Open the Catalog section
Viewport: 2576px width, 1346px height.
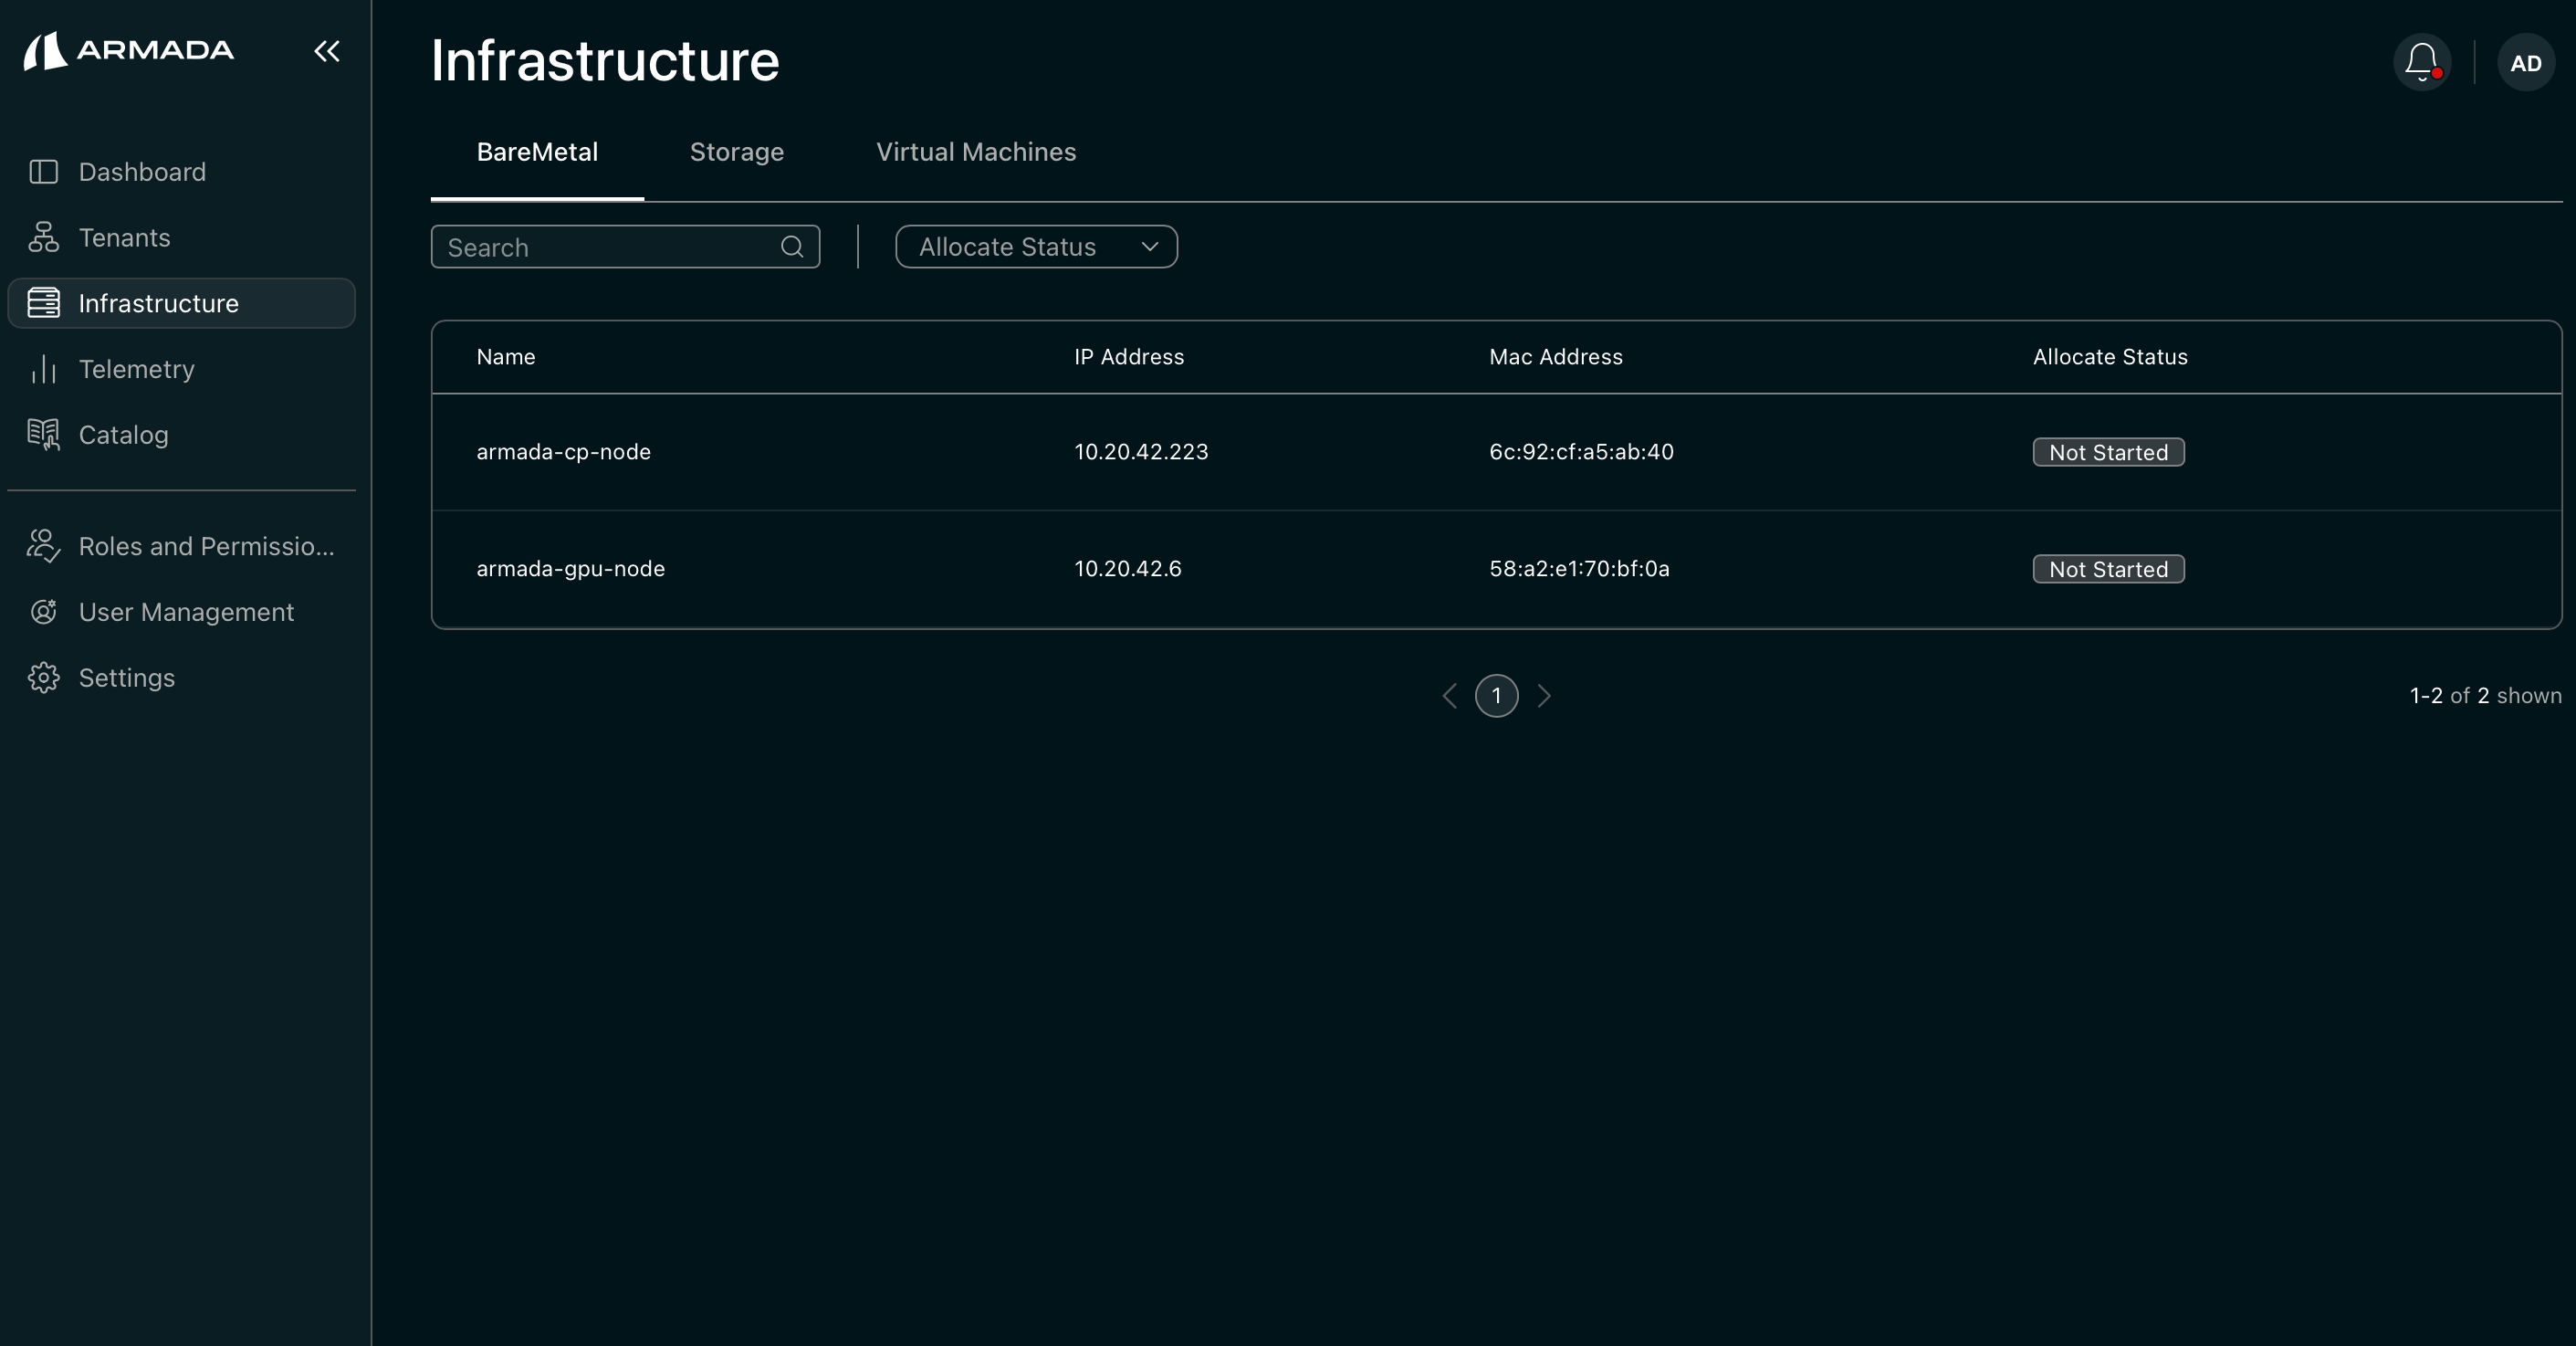(123, 435)
